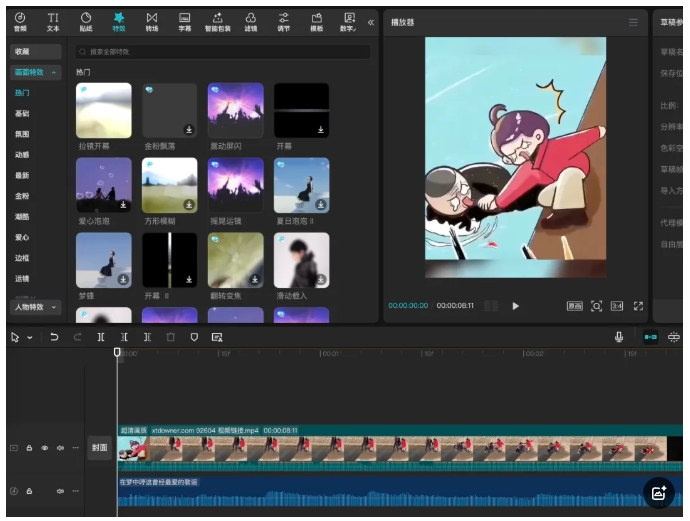Open the 智能包装 smart packaging panel
Image resolution: width=690 pixels, height=521 pixels.
pos(217,21)
